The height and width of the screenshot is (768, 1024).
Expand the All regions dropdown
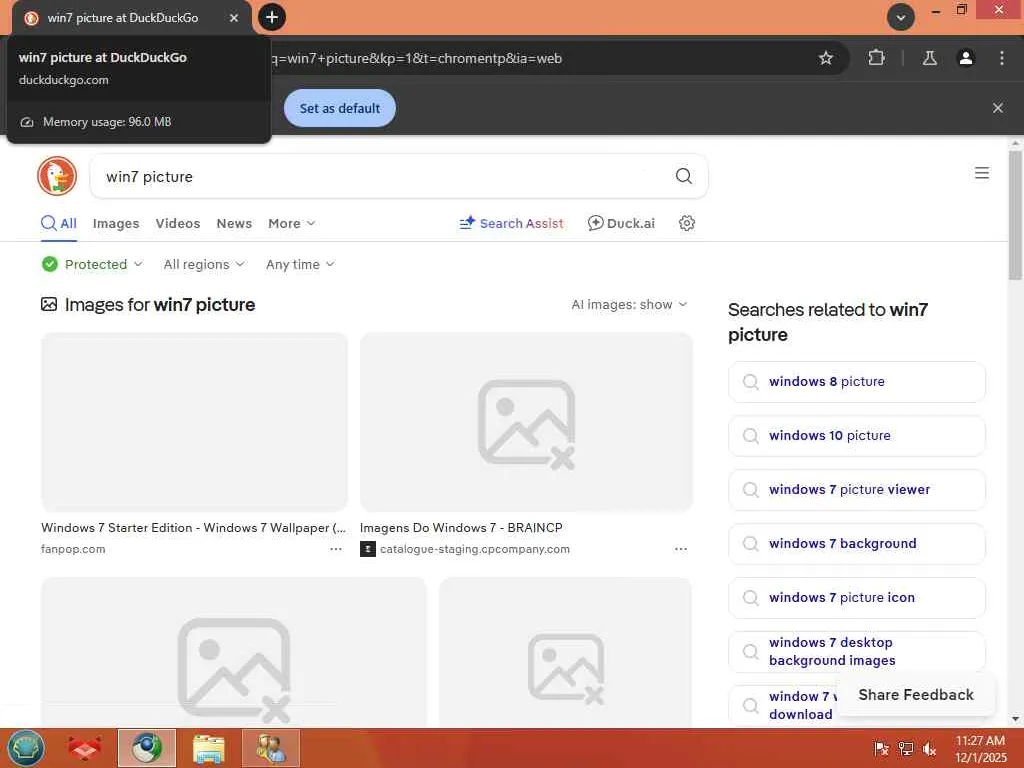(204, 264)
